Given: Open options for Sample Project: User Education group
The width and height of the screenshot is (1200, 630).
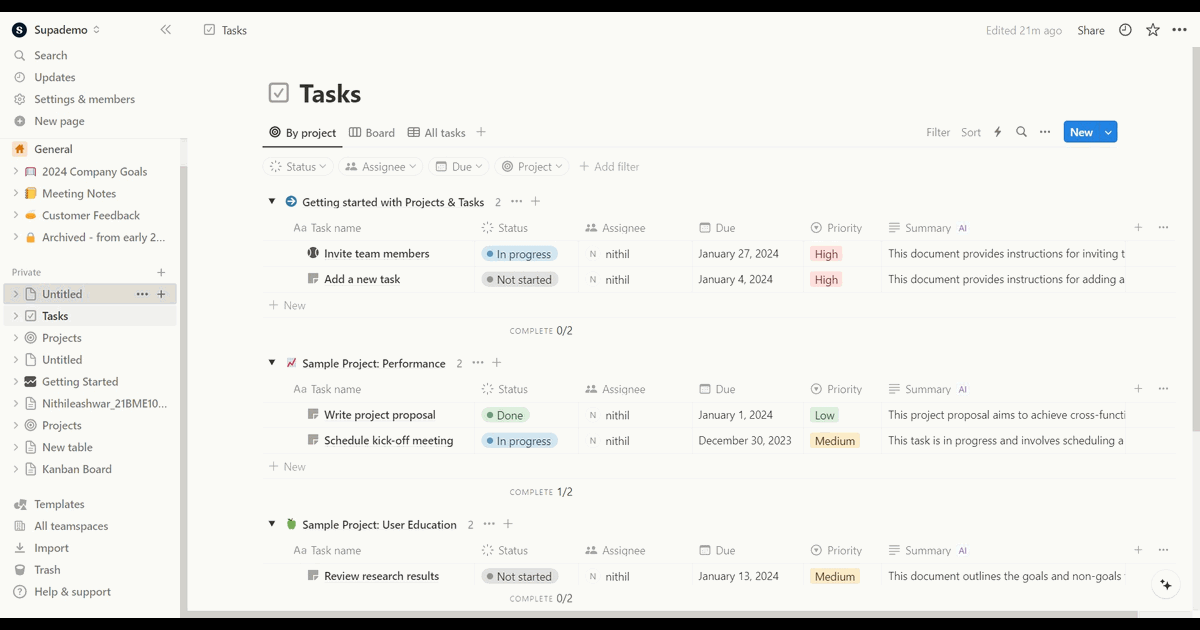Looking at the screenshot, I should 489,525.
